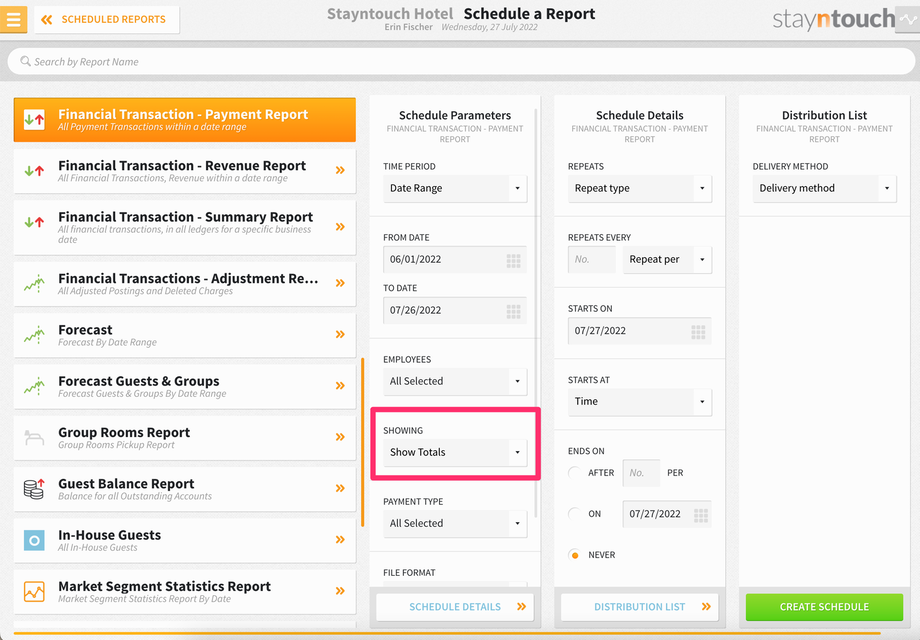Click the staynтouch activity icon in header
Viewport: 920px width, 640px height.
click(907, 19)
